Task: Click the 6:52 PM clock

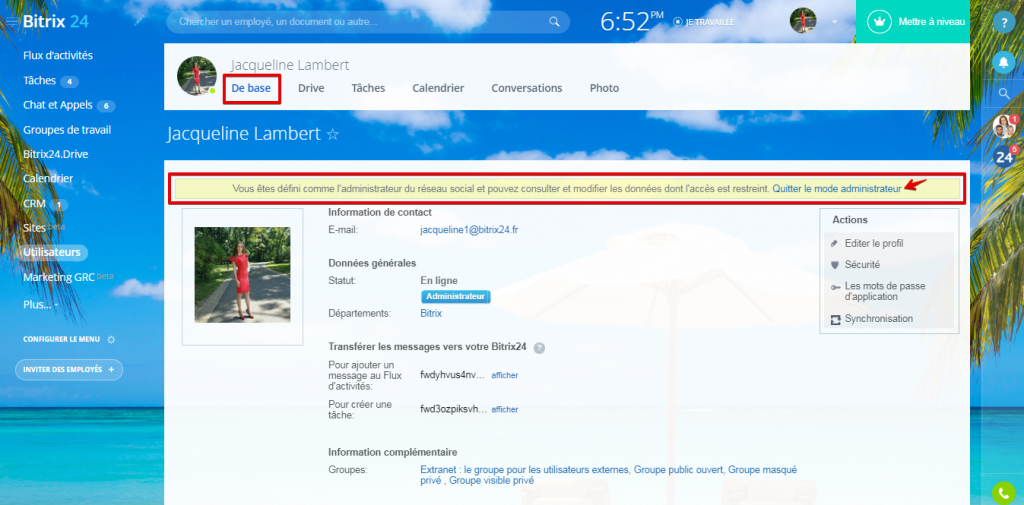Action: tap(632, 22)
